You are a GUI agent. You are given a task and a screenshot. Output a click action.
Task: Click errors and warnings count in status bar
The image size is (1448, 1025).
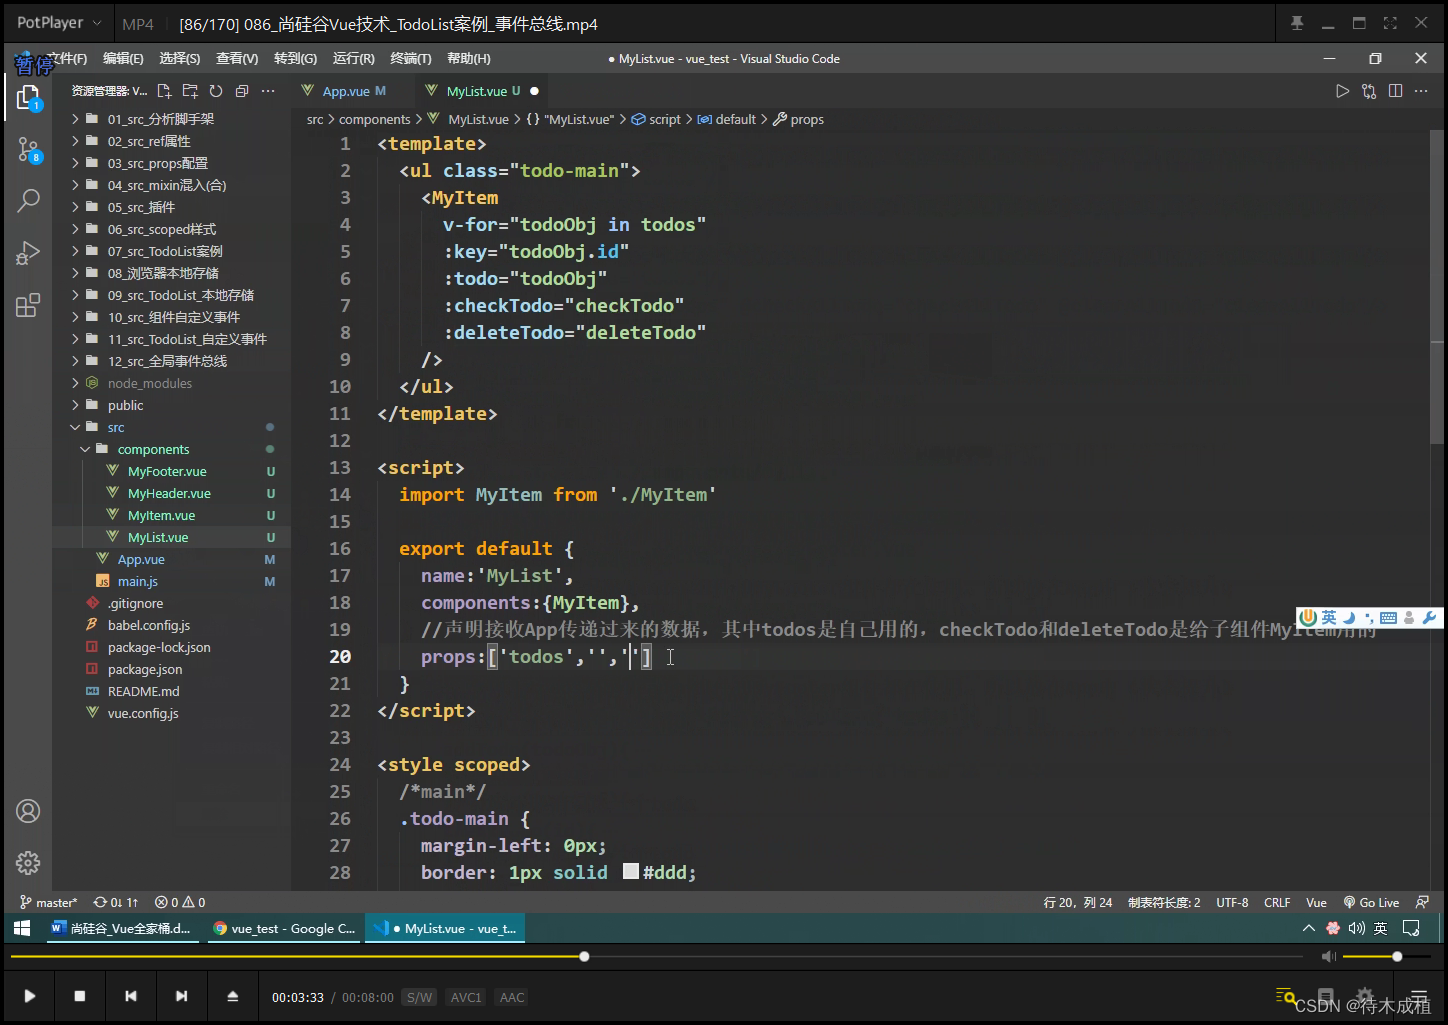coord(180,902)
